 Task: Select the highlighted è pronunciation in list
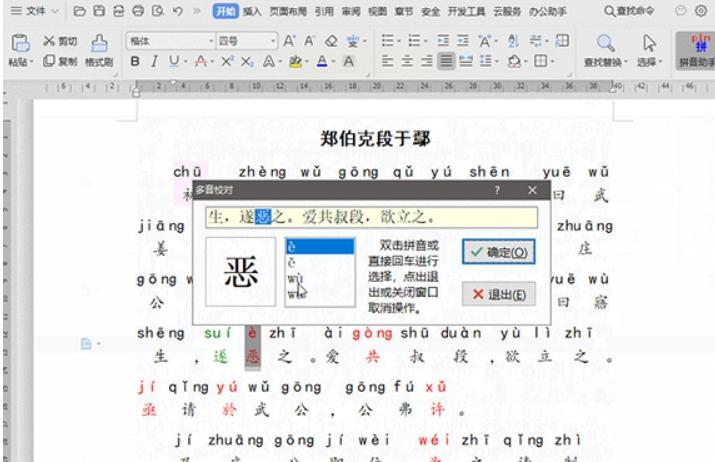point(320,247)
